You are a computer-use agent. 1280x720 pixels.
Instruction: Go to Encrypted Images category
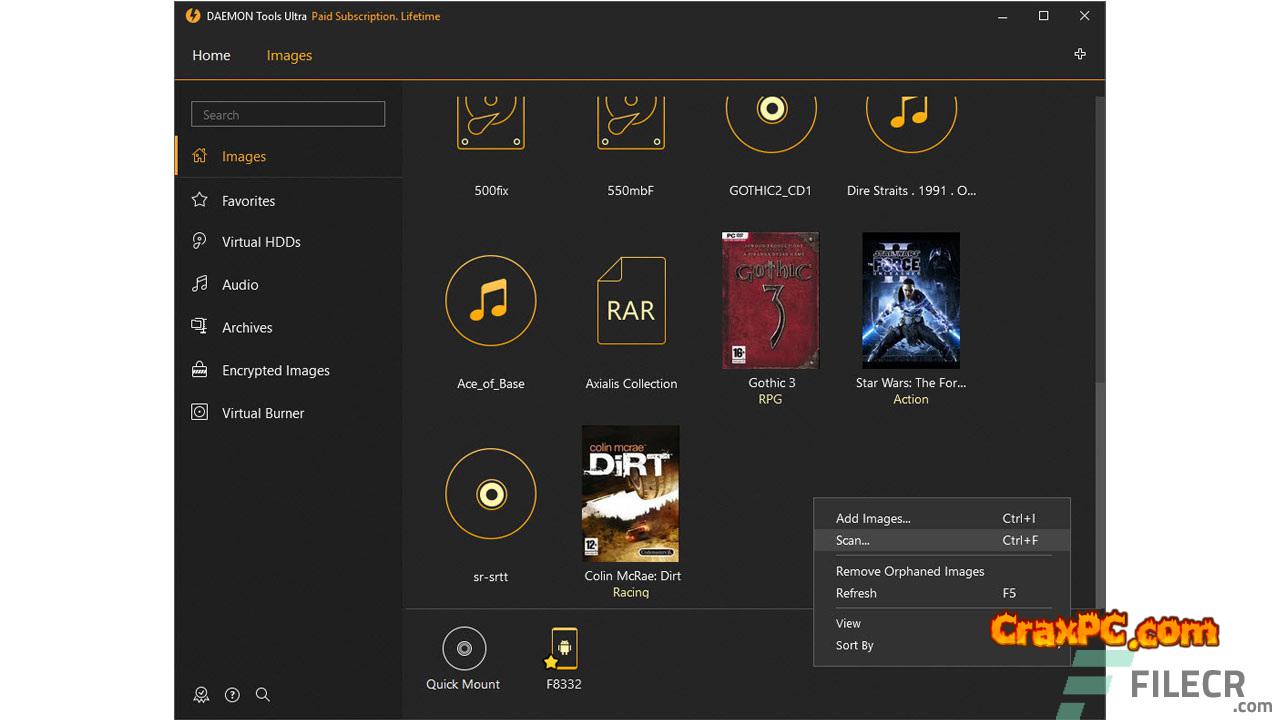coord(275,370)
